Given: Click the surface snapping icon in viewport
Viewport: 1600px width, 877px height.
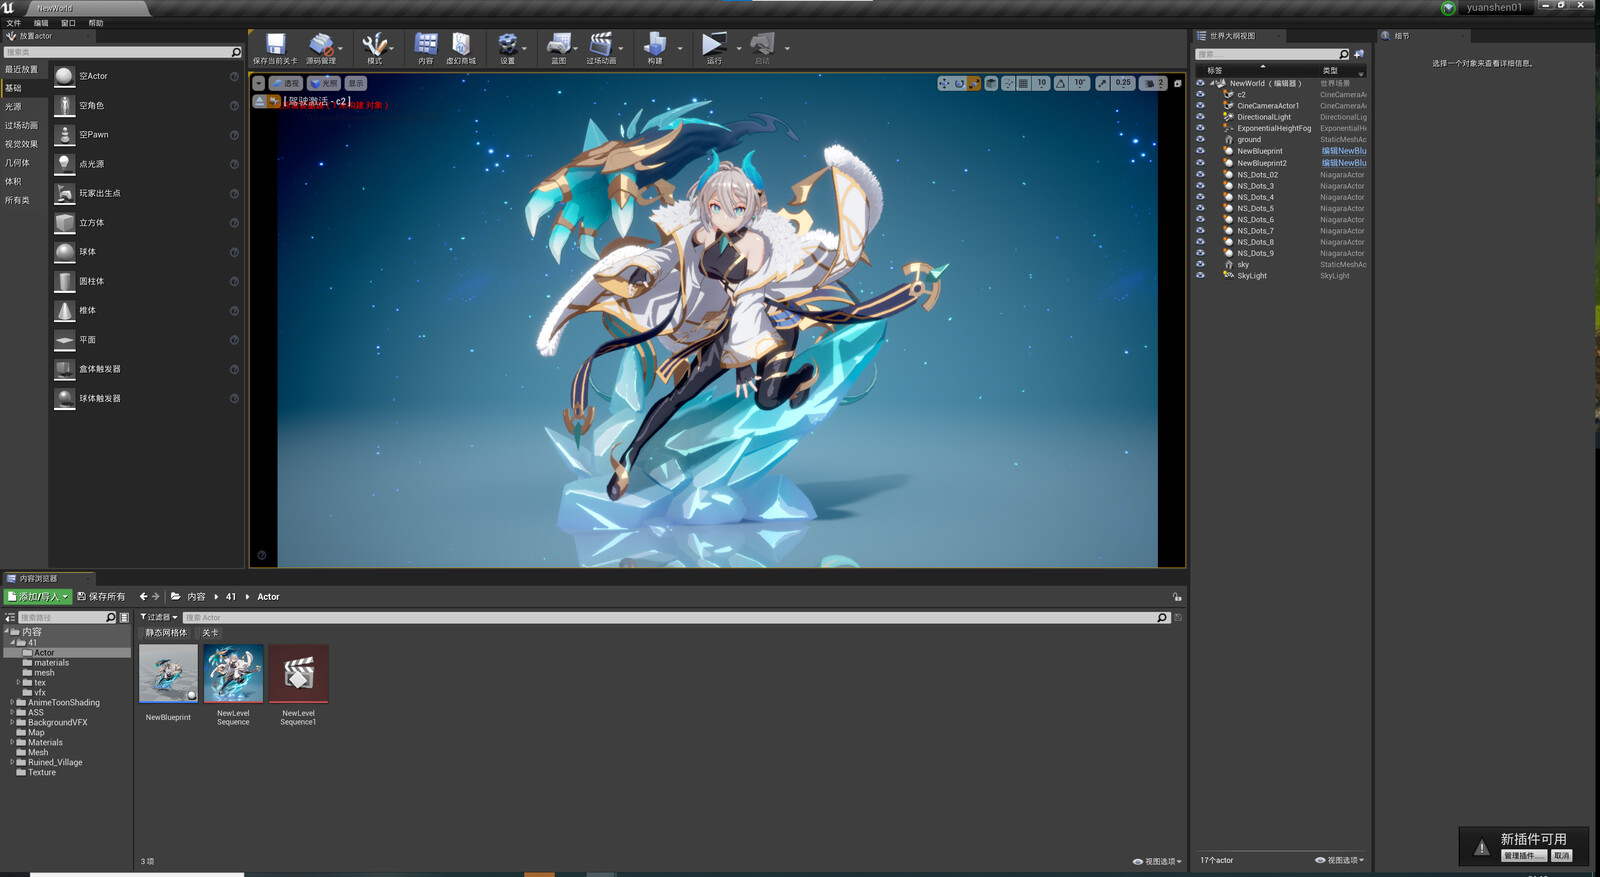Looking at the screenshot, I should [x=1008, y=83].
